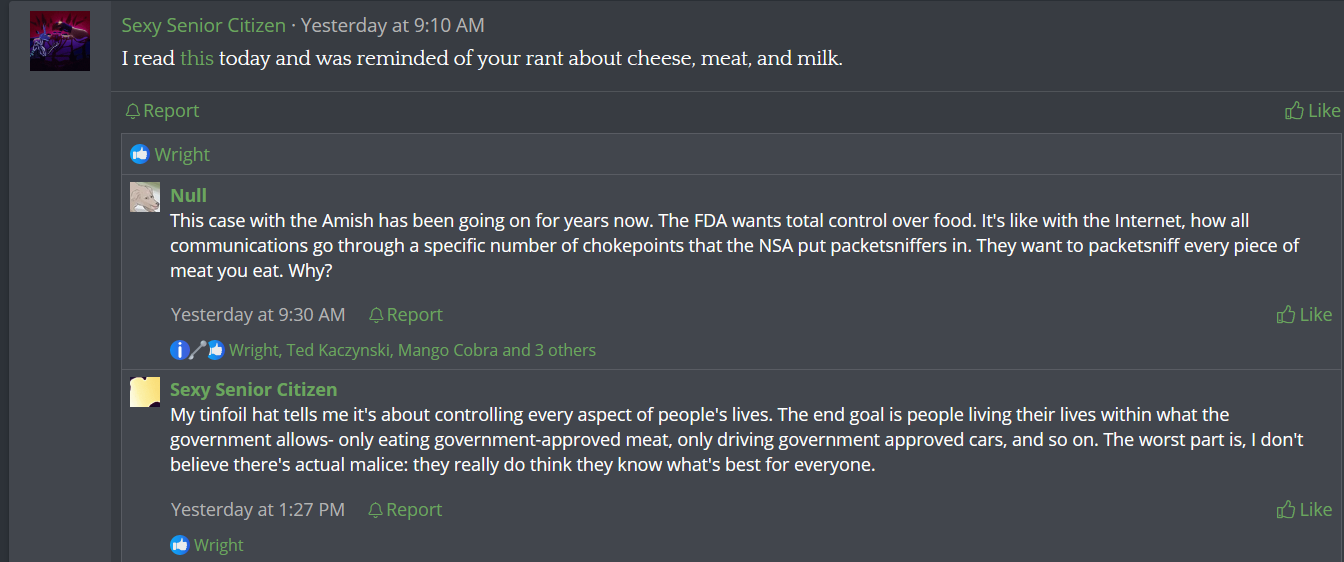
Task: Click Null's small avatar thumbnail
Action: pos(145,197)
